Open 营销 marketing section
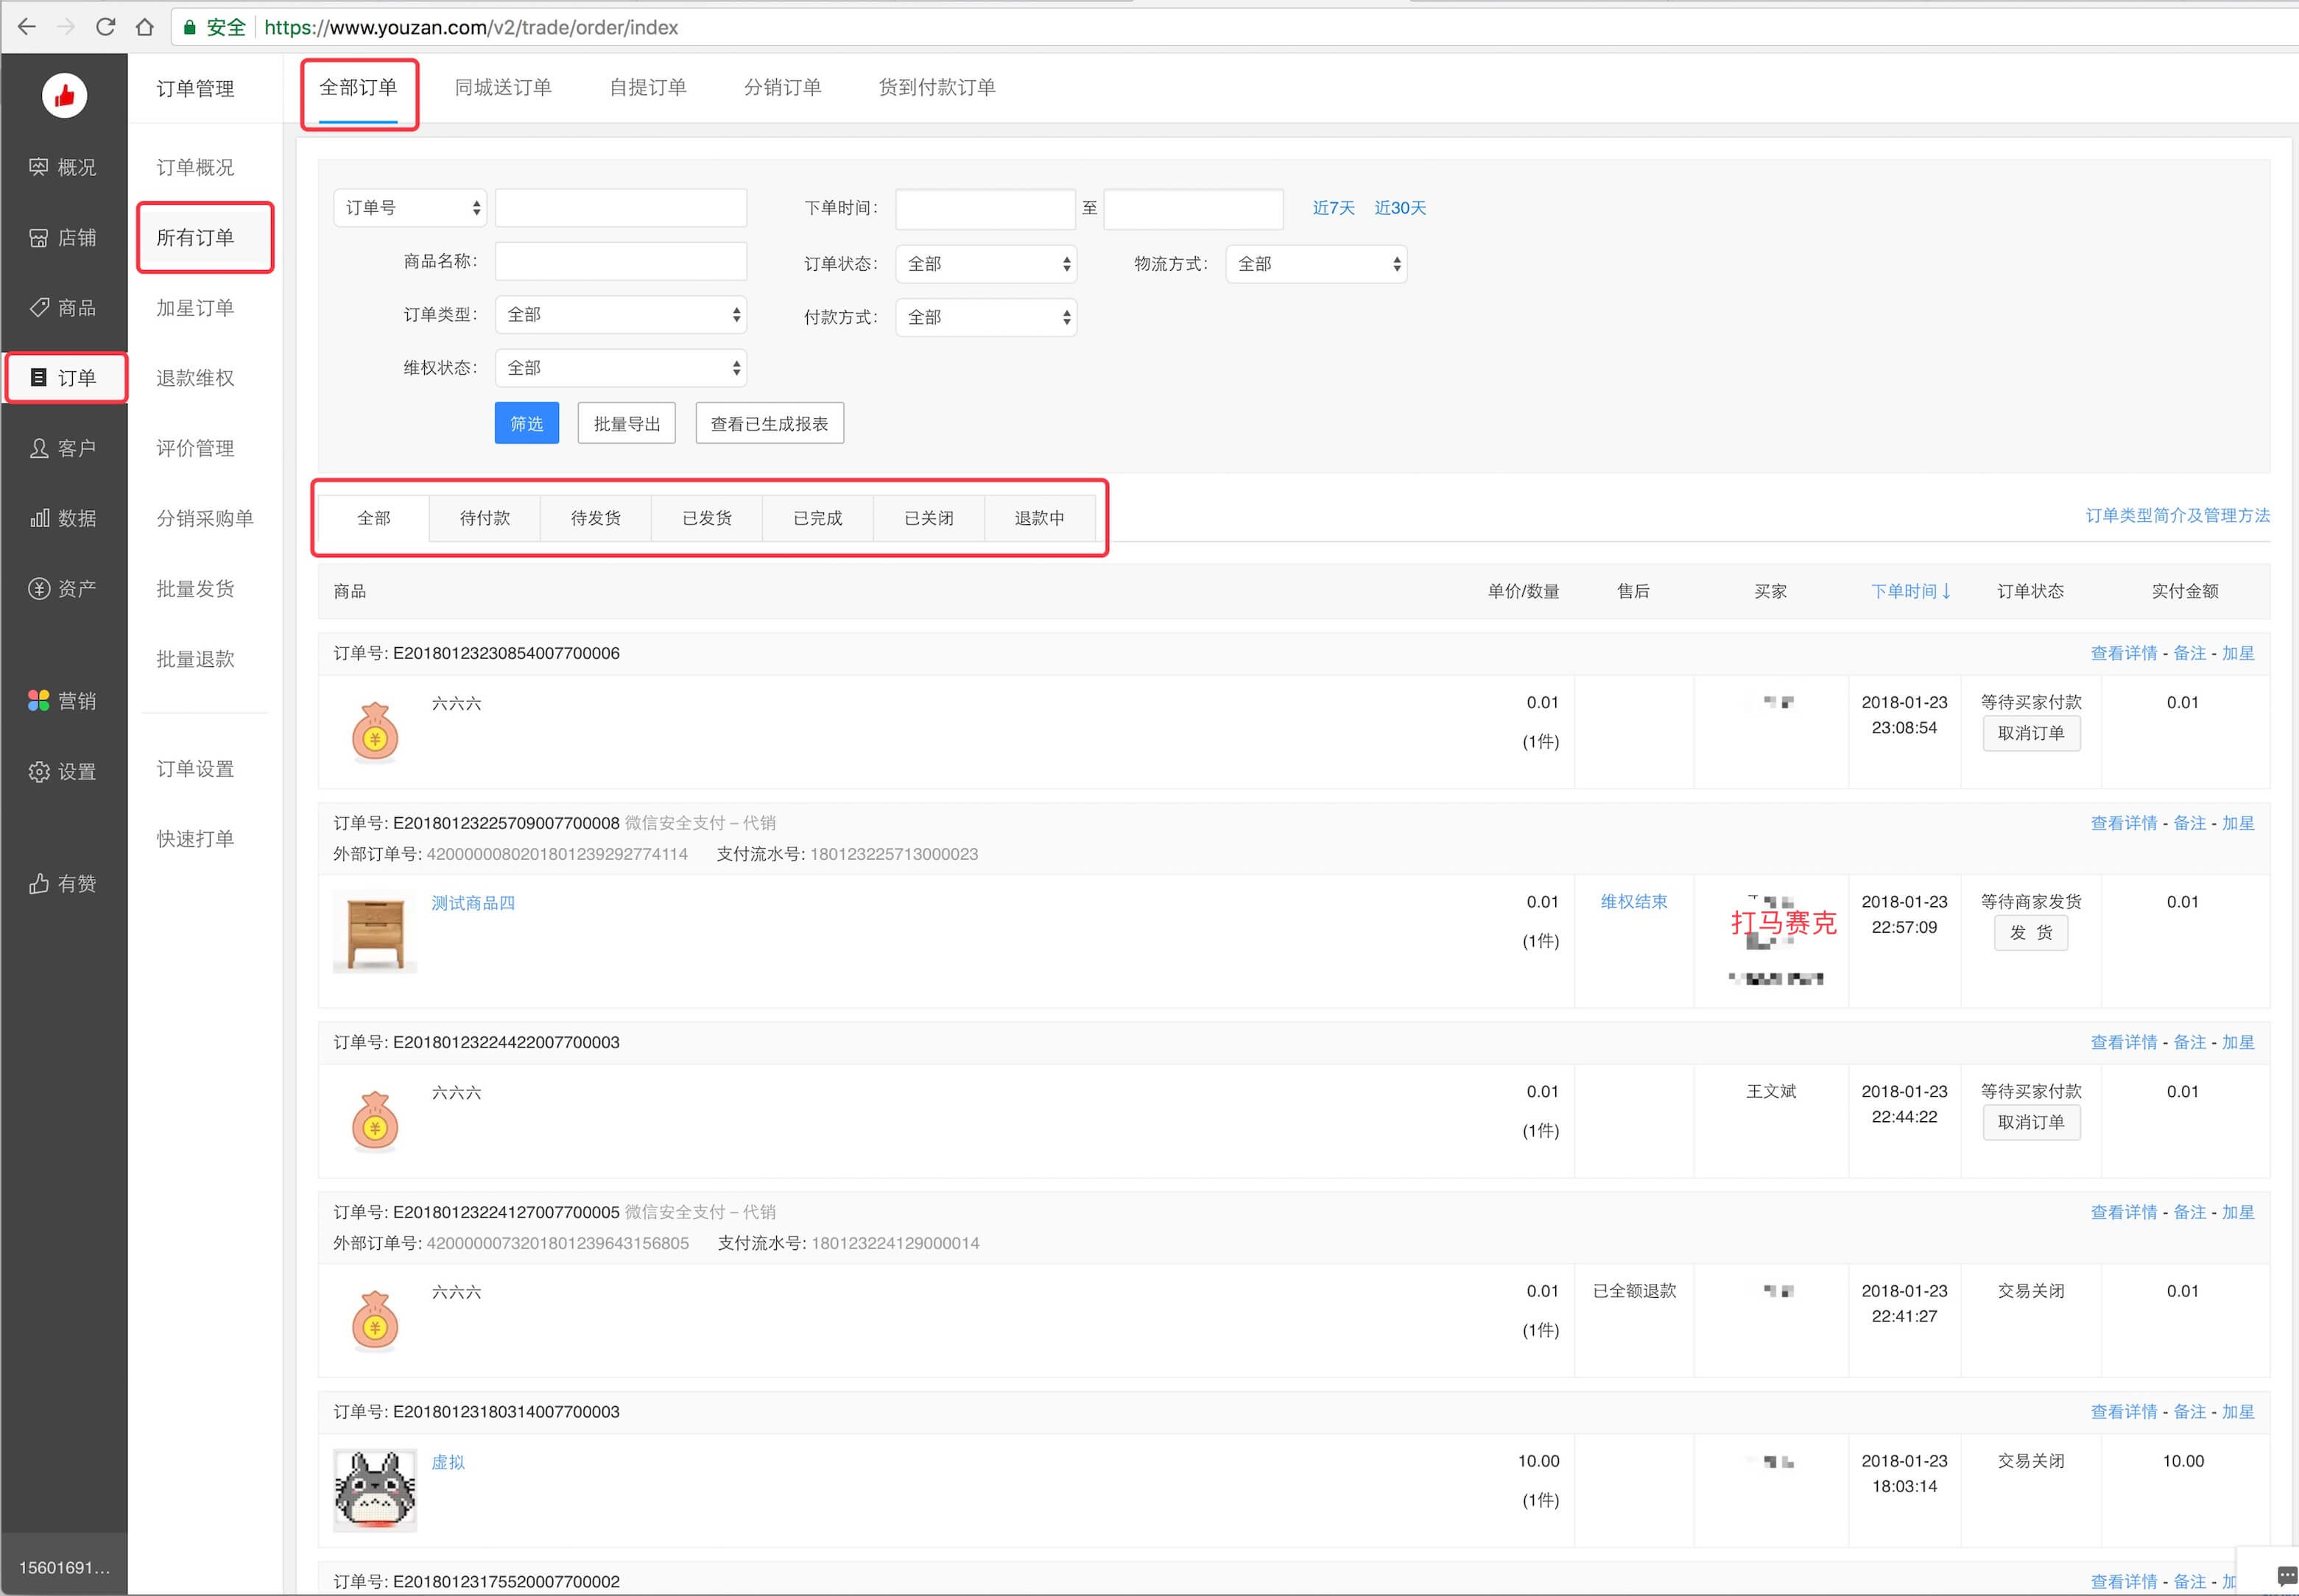Image resolution: width=2299 pixels, height=1596 pixels. point(63,701)
